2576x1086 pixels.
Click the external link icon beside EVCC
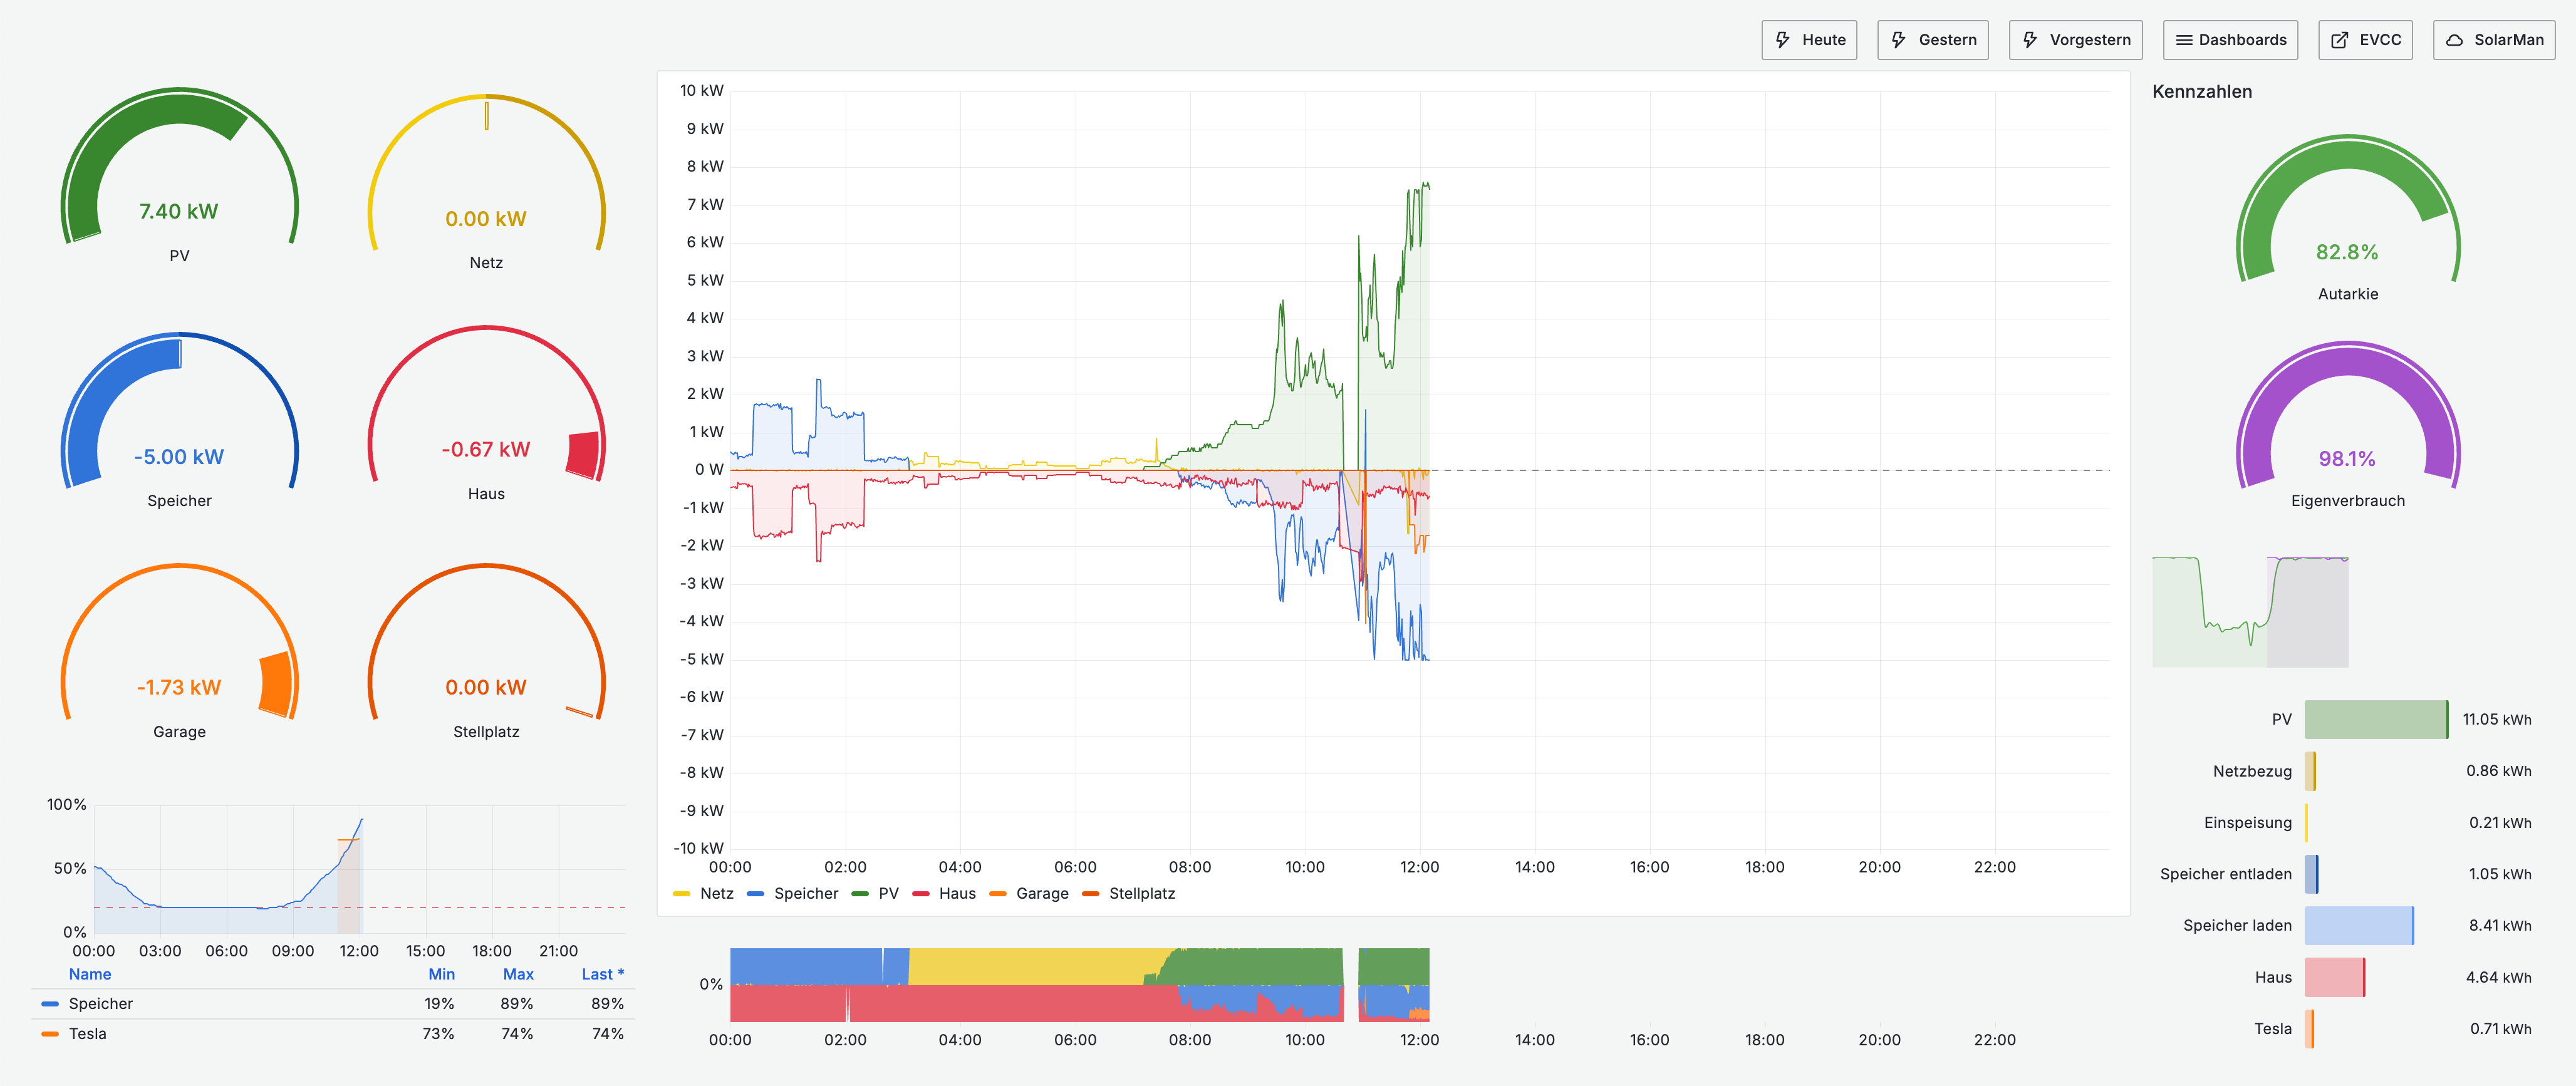[2340, 40]
